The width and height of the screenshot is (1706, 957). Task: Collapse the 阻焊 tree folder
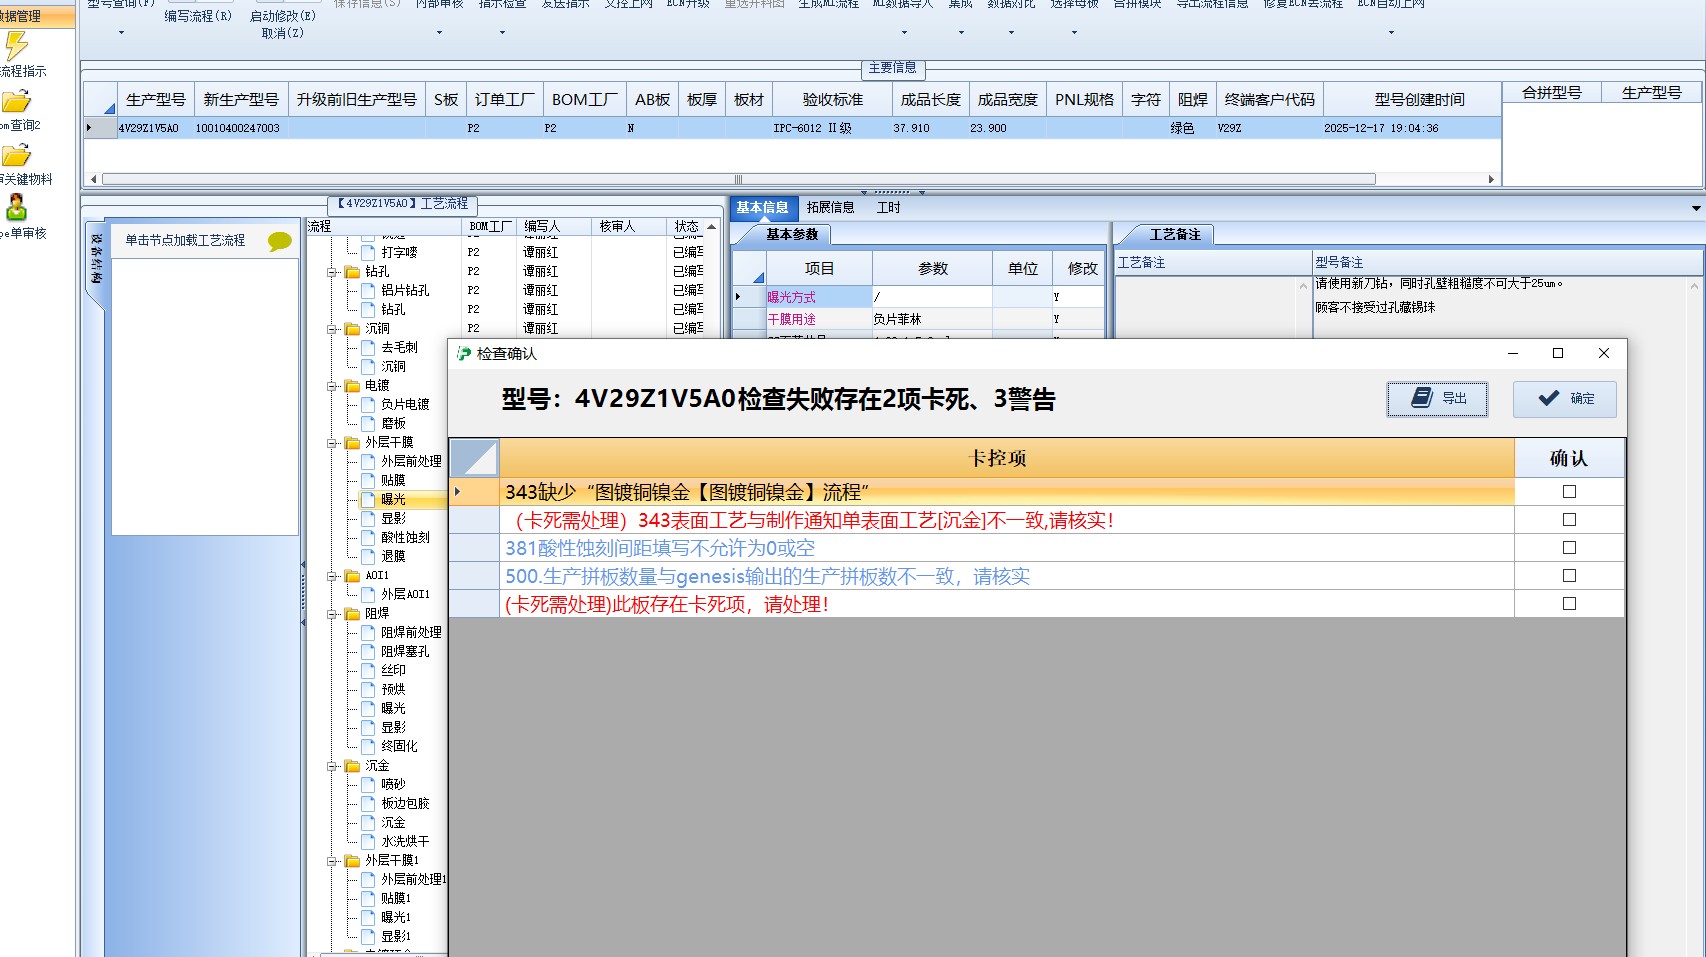pos(332,614)
